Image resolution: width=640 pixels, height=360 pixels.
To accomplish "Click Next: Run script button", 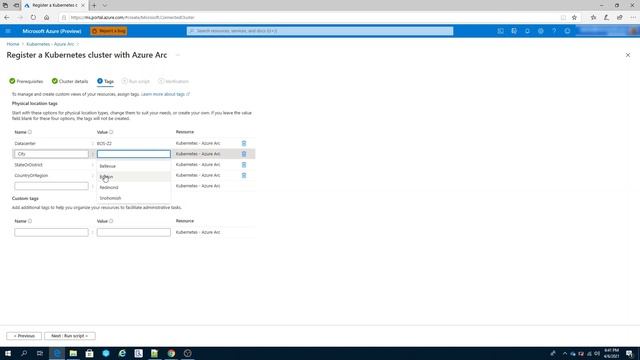I will click(x=70, y=336).
